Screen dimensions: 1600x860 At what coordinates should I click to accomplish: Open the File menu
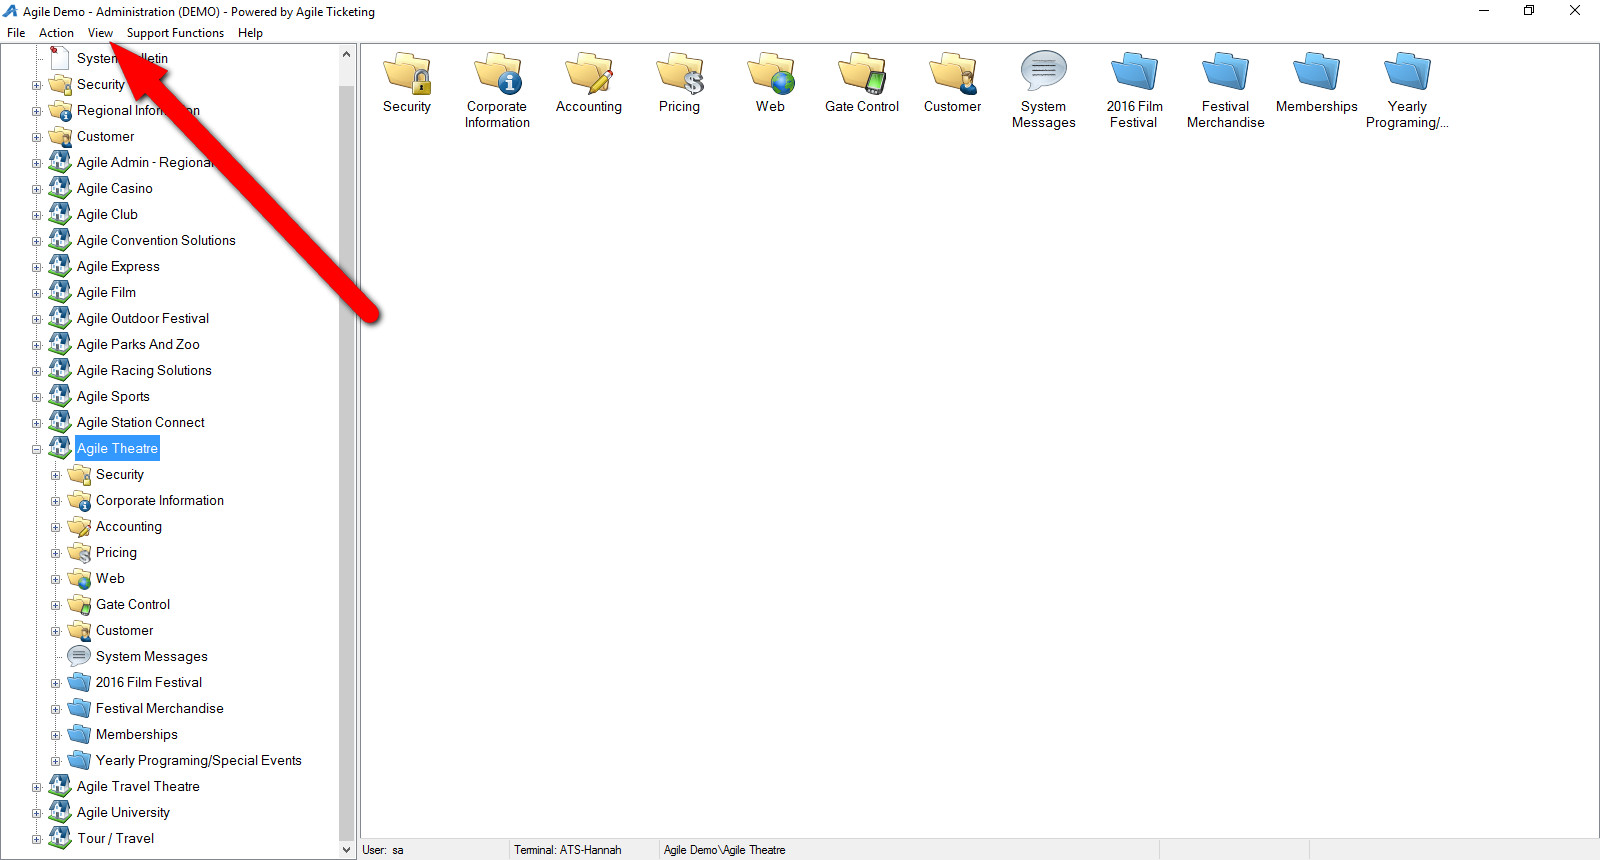pos(16,33)
